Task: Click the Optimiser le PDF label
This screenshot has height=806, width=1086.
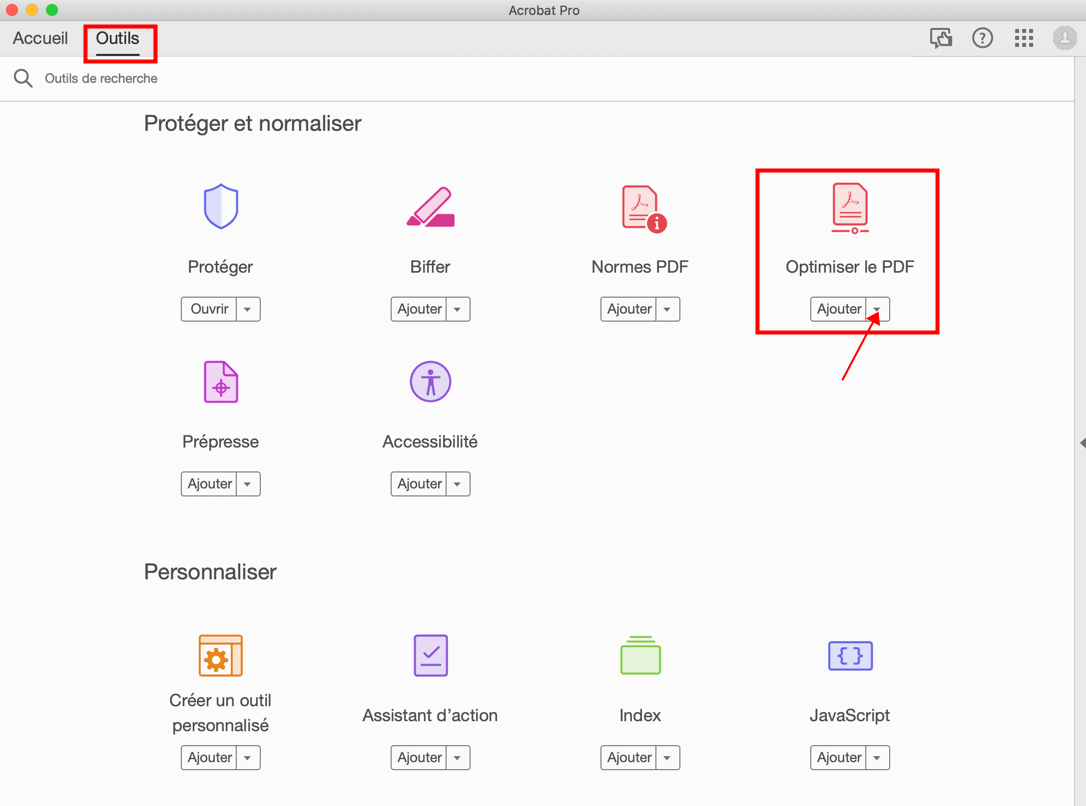Action: [x=850, y=267]
